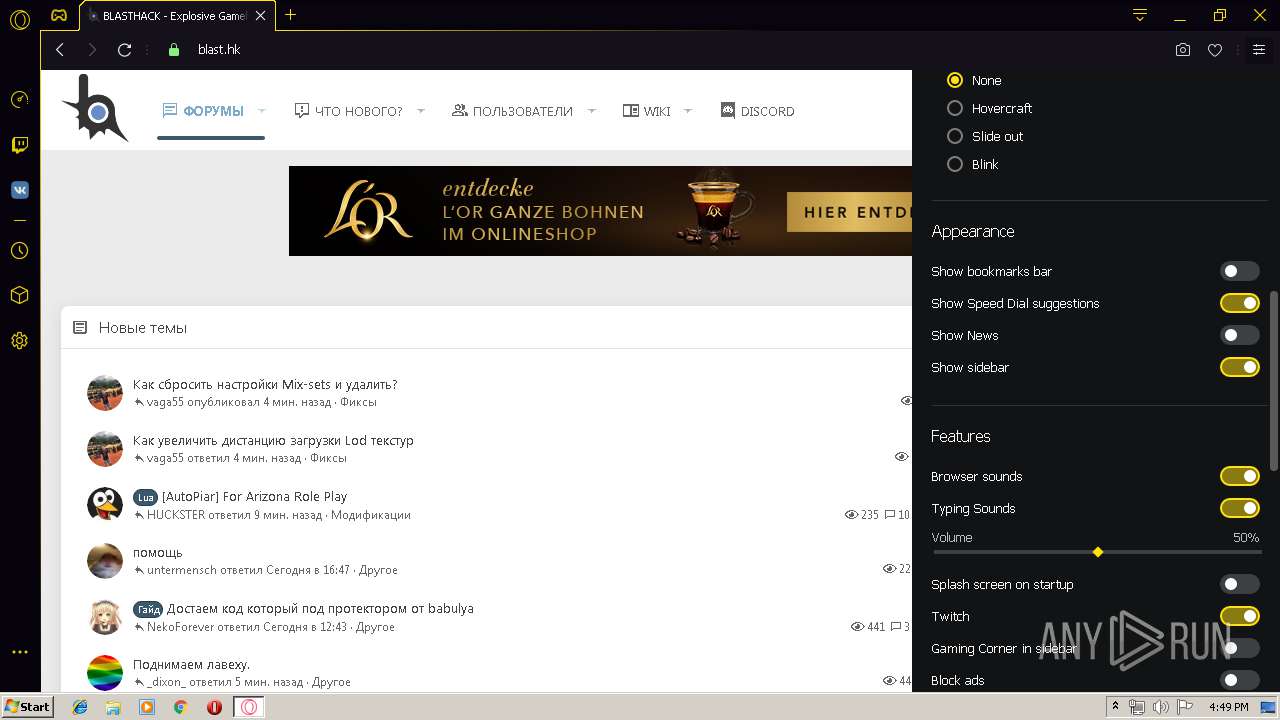Enable Show bookmarks bar toggle
Viewport: 1280px width, 720px height.
tap(1239, 271)
